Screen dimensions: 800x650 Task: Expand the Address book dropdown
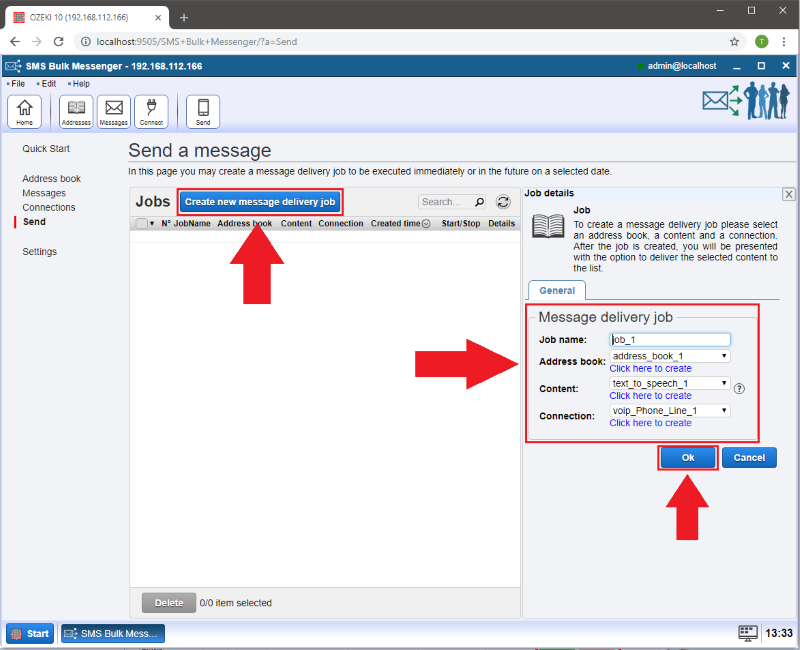click(x=670, y=356)
